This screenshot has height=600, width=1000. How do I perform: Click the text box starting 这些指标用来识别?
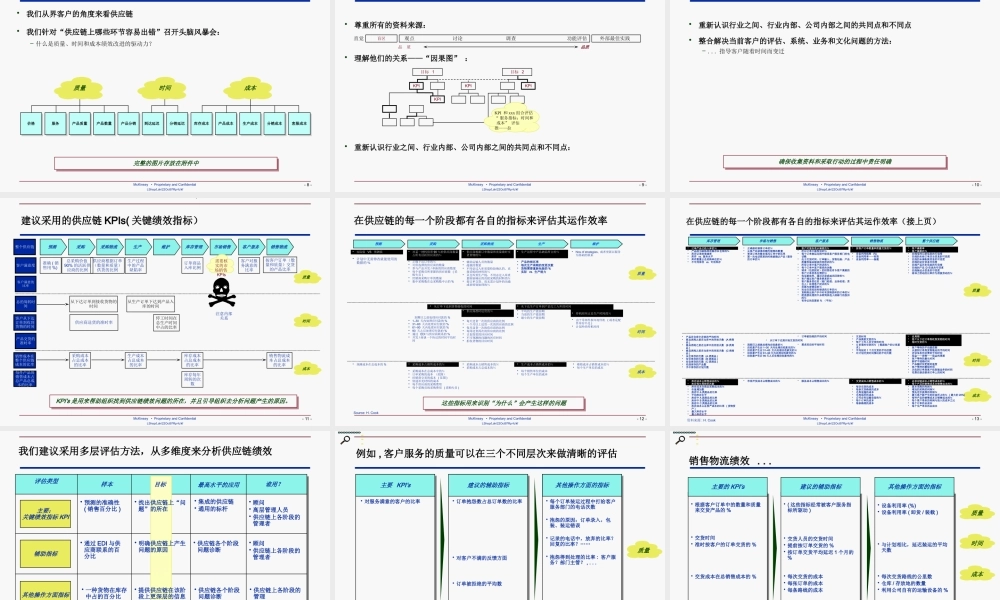tap(504, 403)
